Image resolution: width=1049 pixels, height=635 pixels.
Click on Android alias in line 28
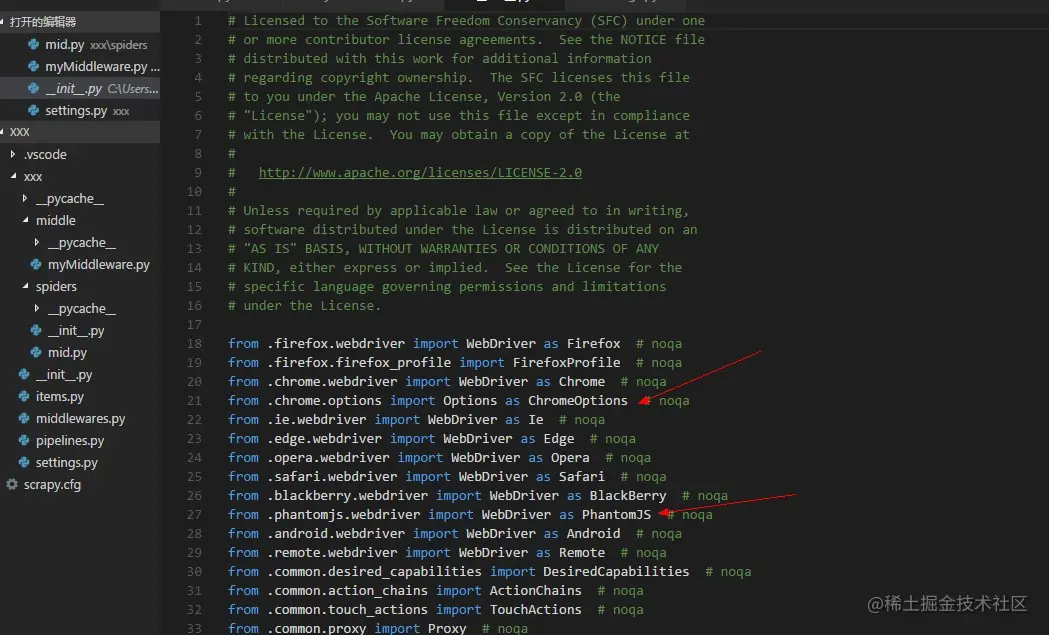point(593,533)
